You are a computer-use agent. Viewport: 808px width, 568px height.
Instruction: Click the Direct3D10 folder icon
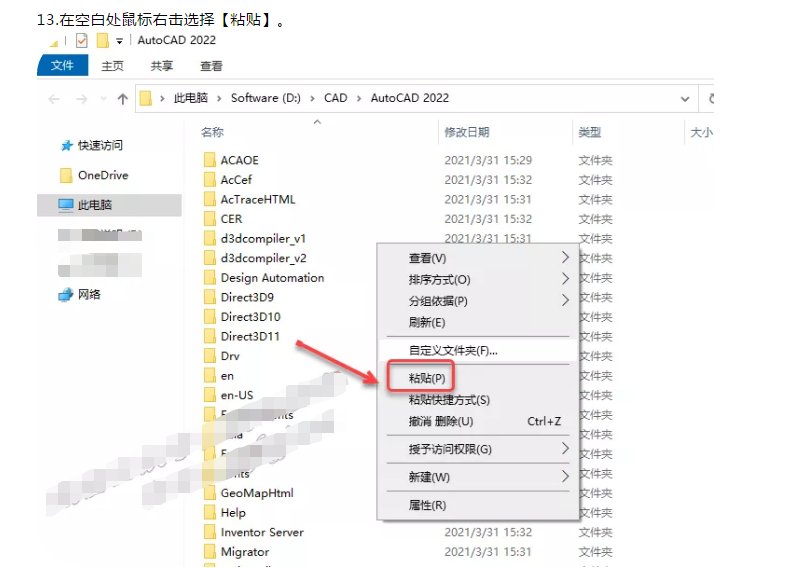point(210,316)
